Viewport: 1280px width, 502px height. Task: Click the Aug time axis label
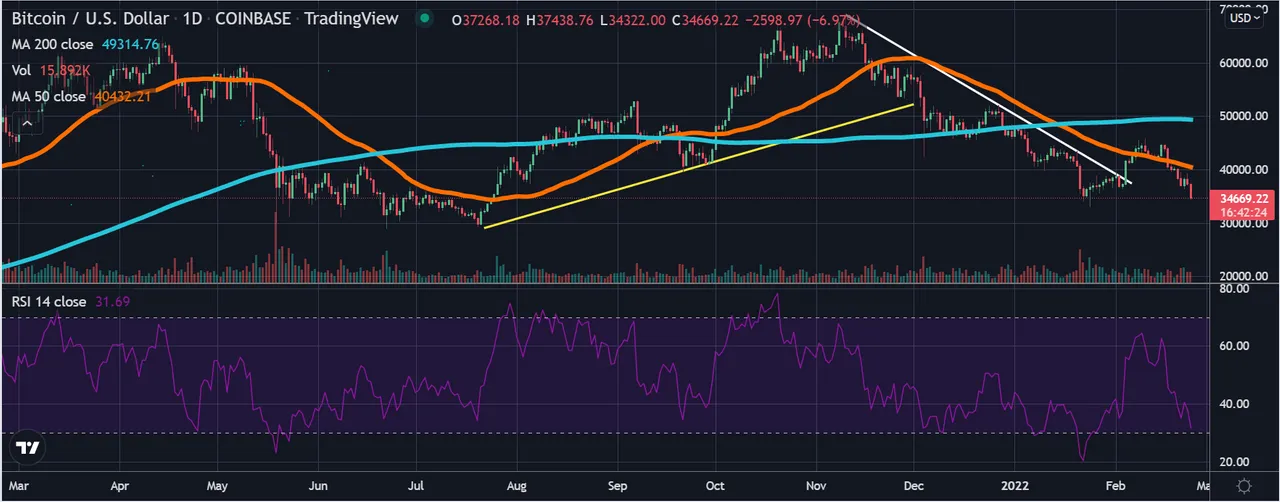coord(517,485)
